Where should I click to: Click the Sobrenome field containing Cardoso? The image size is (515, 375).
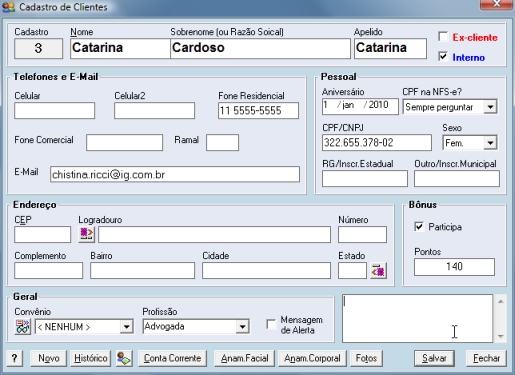pos(260,48)
